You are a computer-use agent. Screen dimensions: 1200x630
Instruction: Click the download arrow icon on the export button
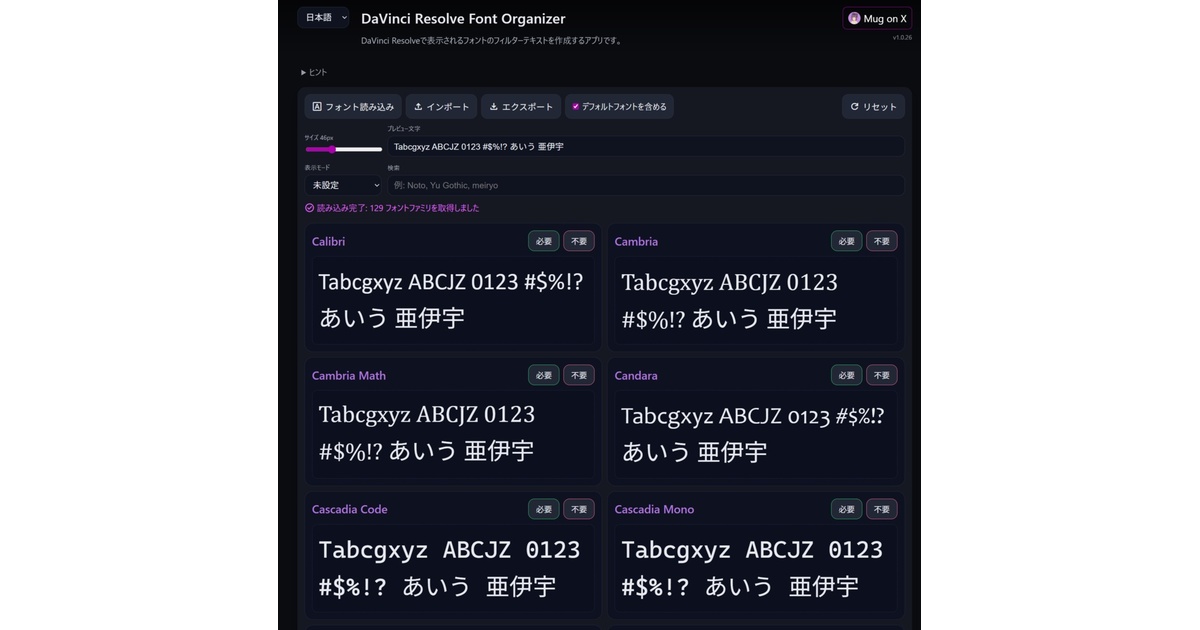492,106
